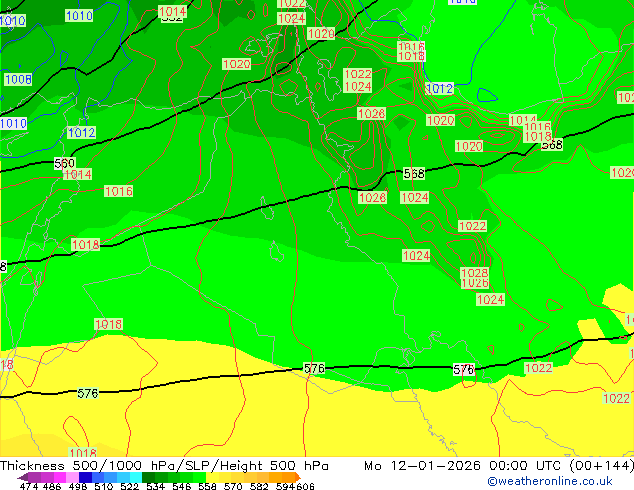
Task: Click the red '1014' label under 560
Action: pos(78,174)
